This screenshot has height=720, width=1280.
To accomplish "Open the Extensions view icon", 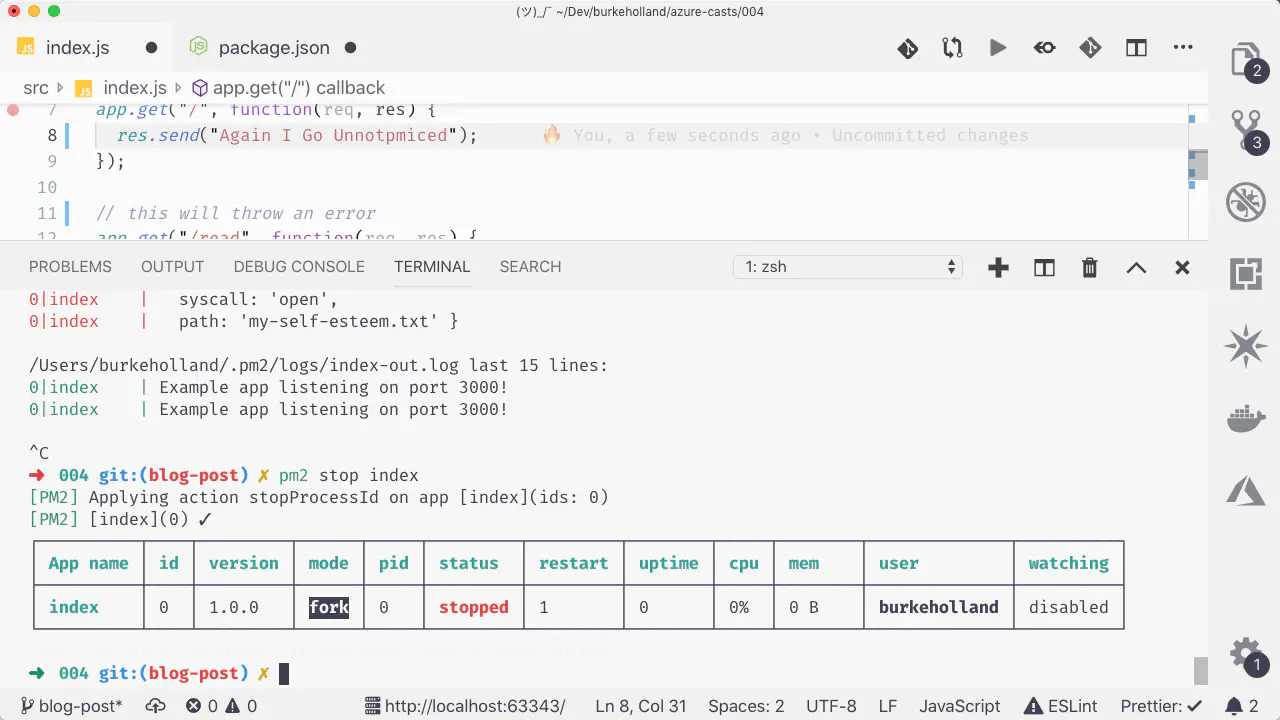I will click(x=1246, y=274).
